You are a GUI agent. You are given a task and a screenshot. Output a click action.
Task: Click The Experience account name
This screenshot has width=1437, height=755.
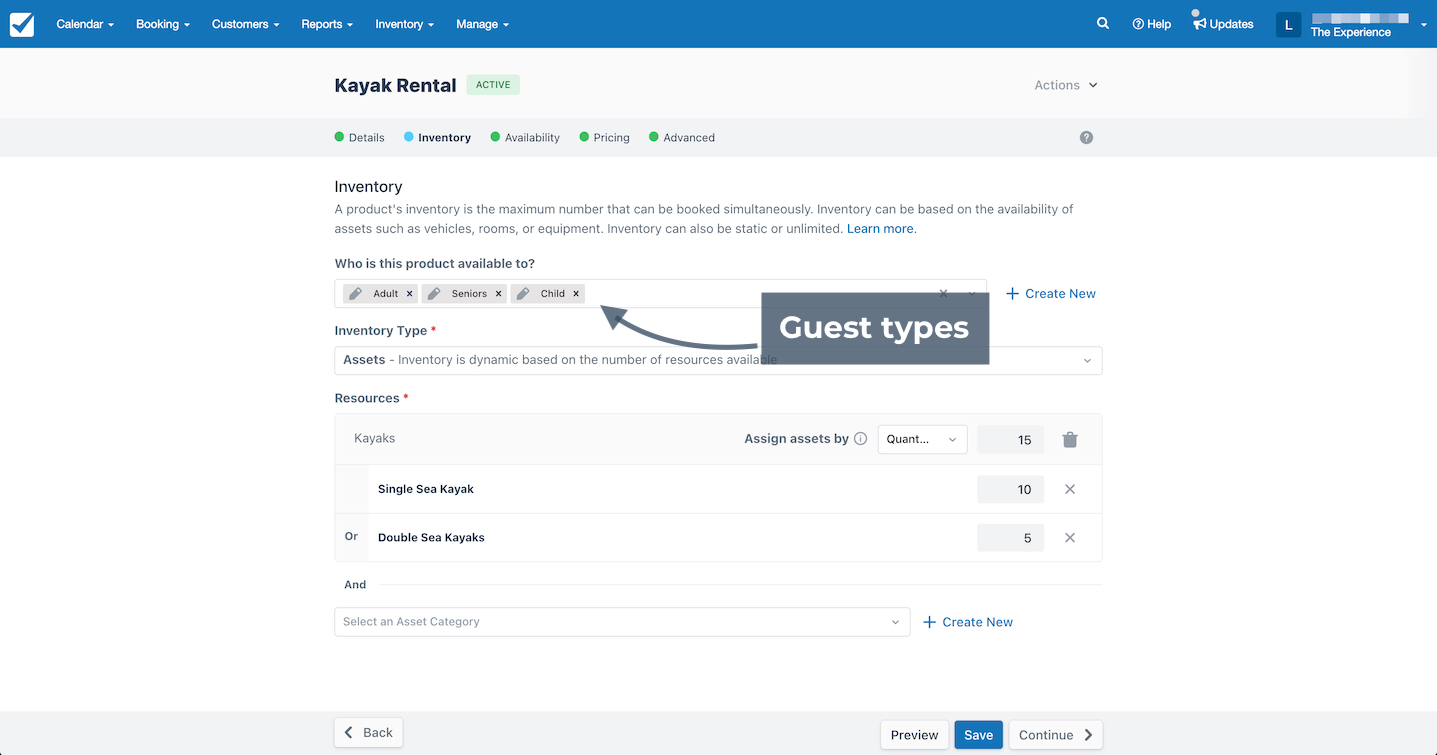(1350, 32)
